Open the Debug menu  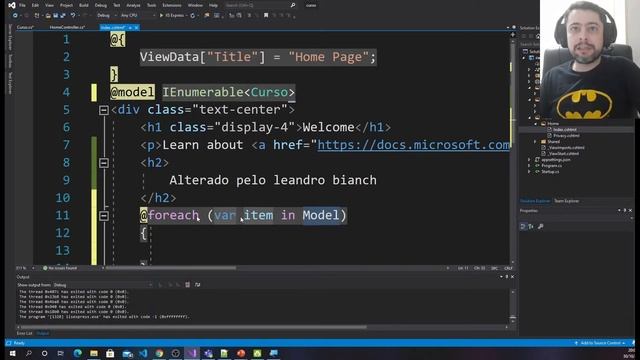(x=100, y=5)
